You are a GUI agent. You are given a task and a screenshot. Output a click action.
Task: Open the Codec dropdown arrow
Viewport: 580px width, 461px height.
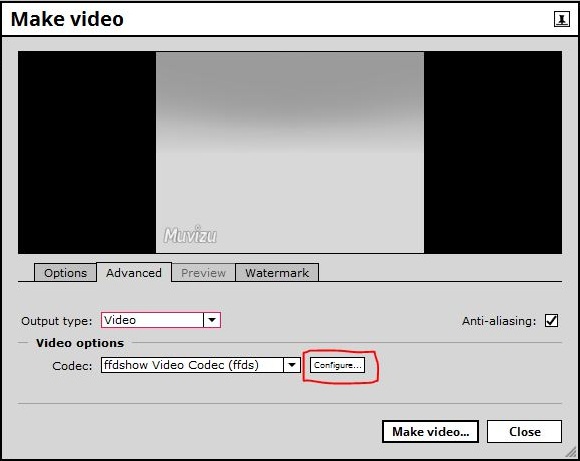coord(292,365)
